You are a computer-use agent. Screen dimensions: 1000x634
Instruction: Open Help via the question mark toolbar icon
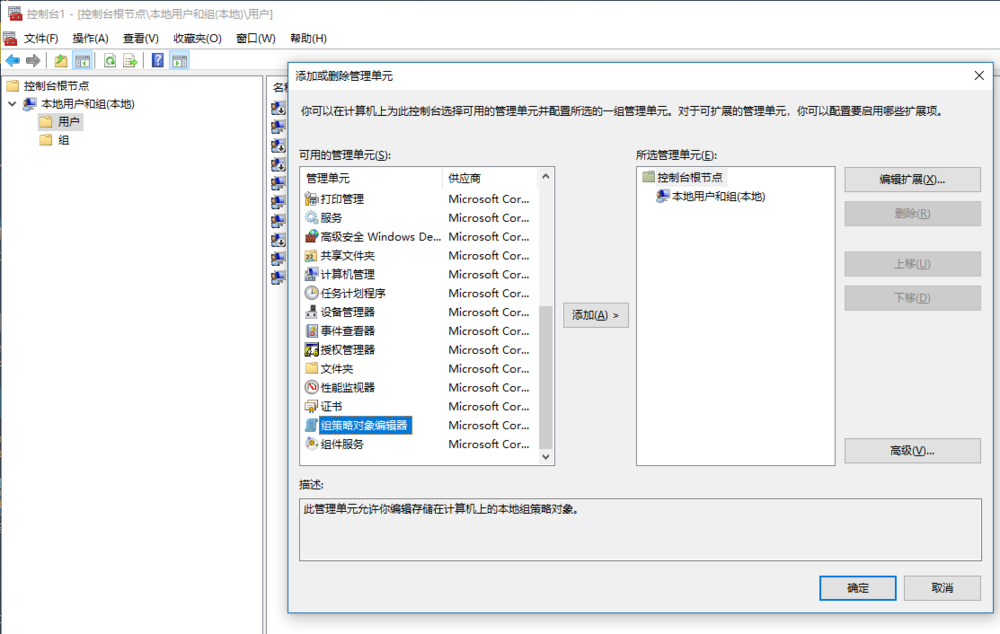157,60
